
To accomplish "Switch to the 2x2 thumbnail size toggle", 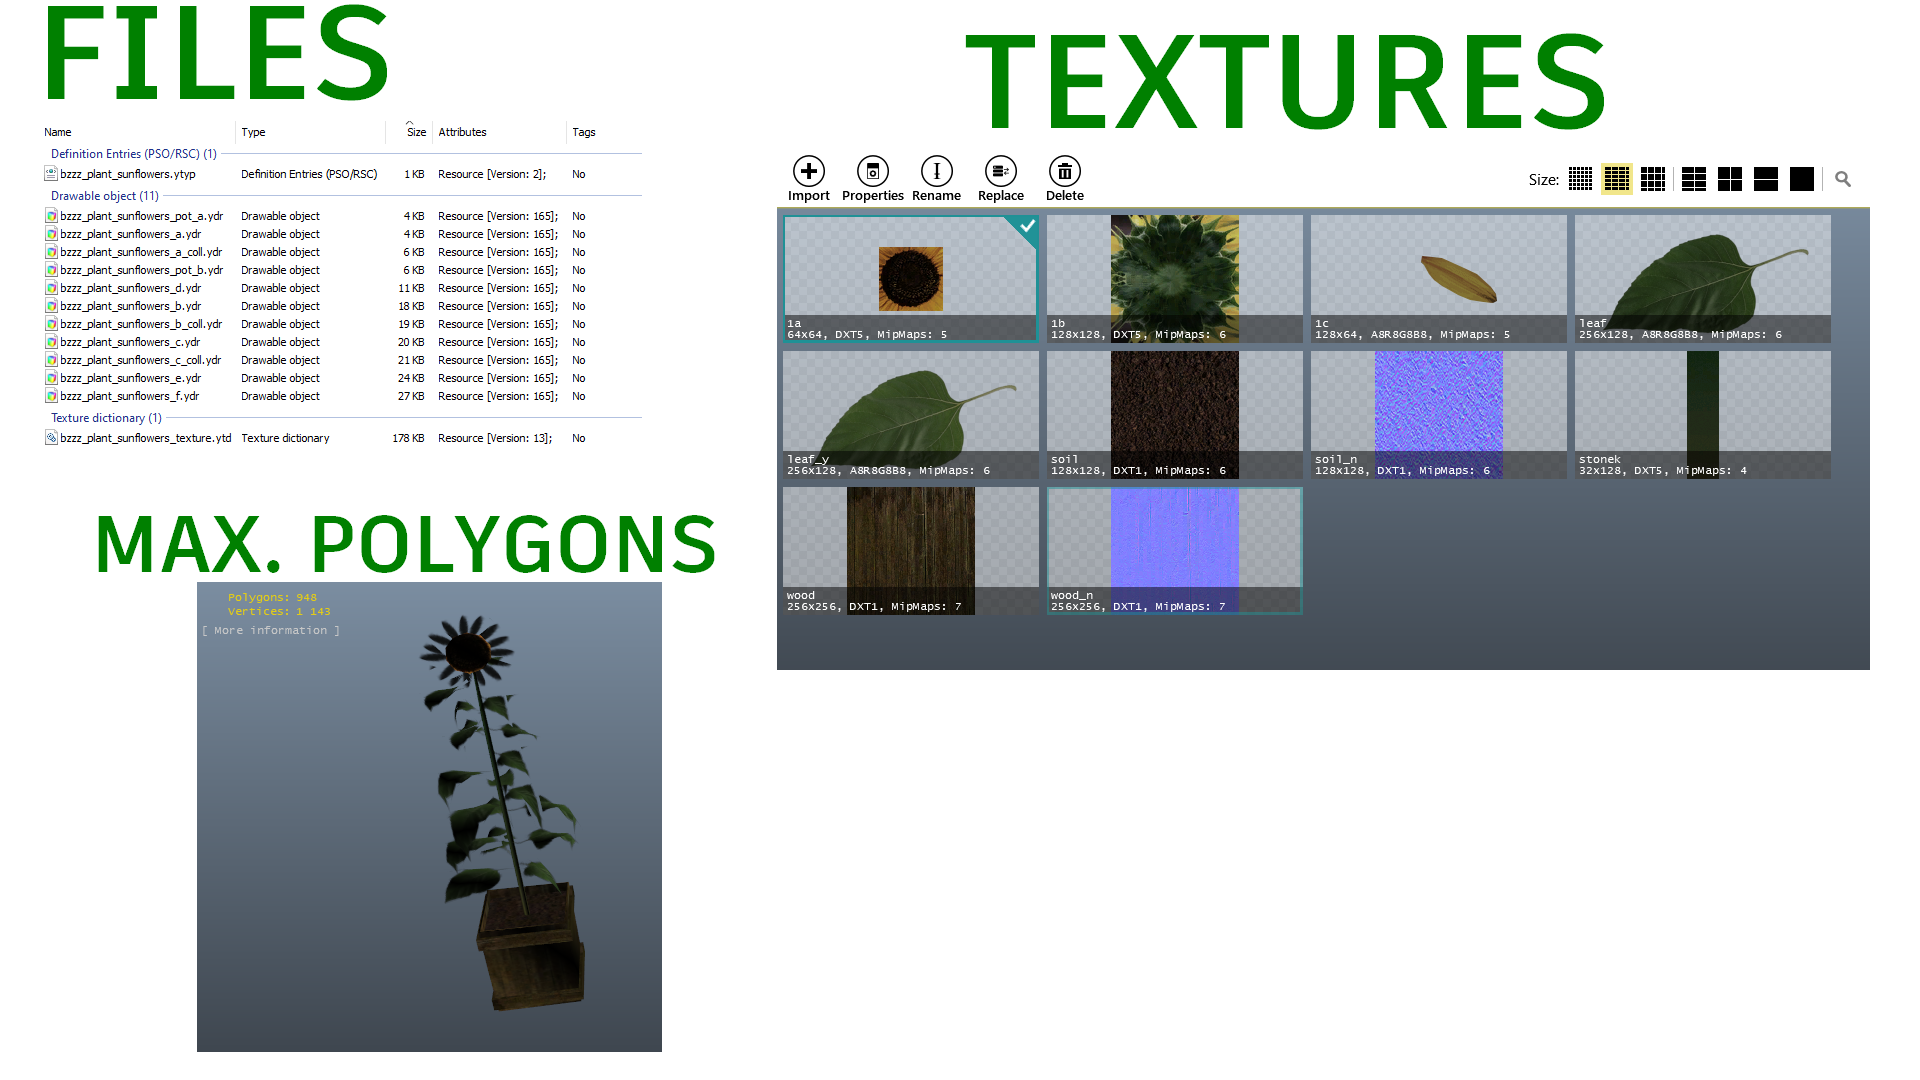I will pyautogui.click(x=1729, y=179).
